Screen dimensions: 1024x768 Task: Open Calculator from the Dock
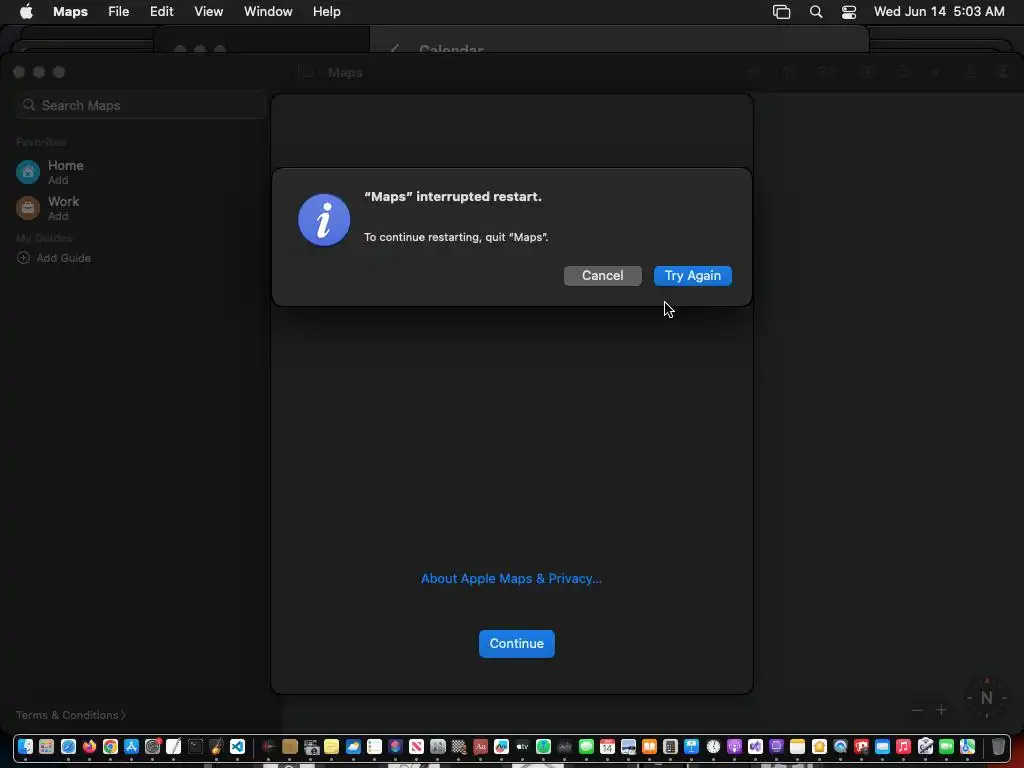(670, 746)
